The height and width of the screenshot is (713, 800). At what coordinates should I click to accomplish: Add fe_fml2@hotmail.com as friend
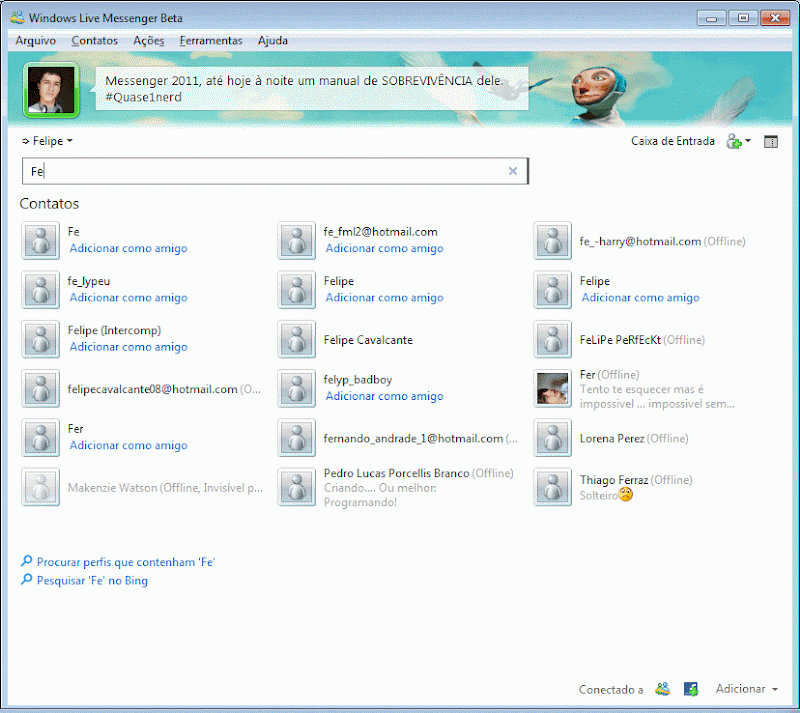[385, 249]
